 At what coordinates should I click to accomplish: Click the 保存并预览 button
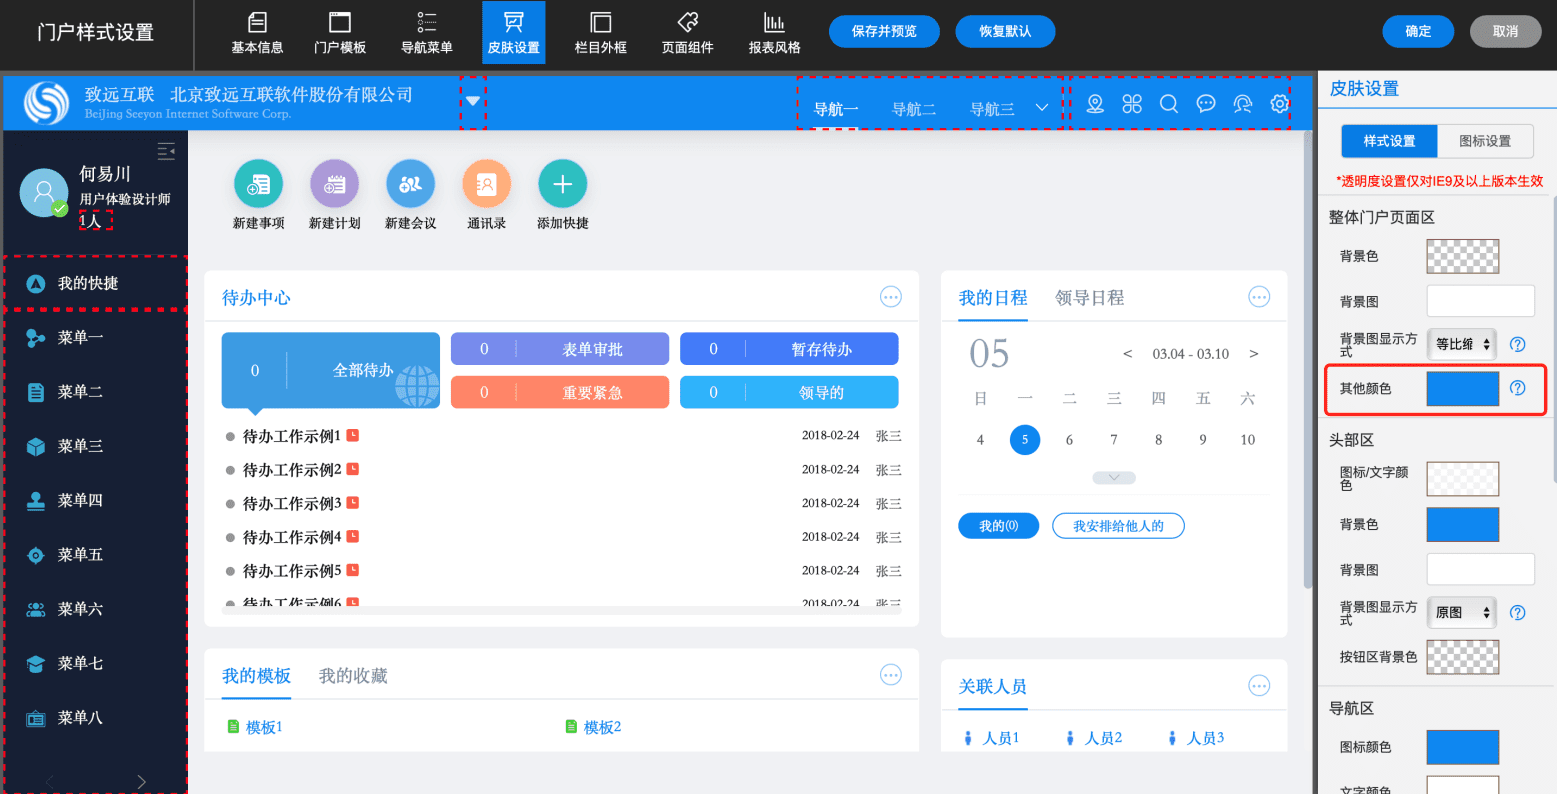pos(885,31)
